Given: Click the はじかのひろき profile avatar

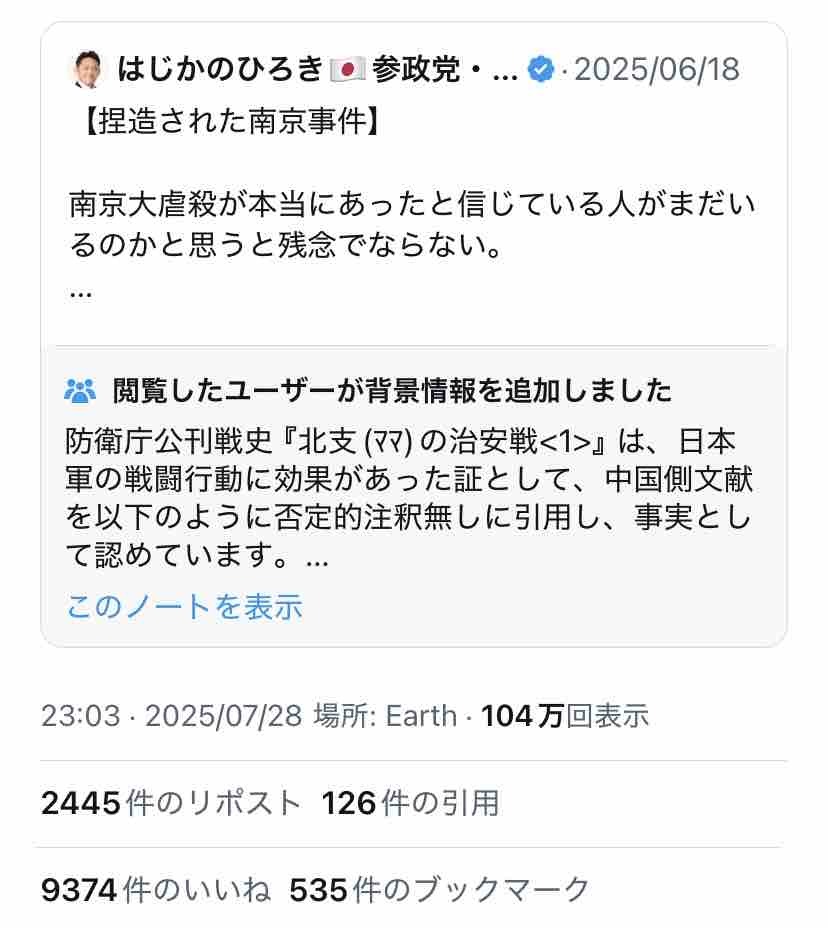Looking at the screenshot, I should click(x=88, y=70).
